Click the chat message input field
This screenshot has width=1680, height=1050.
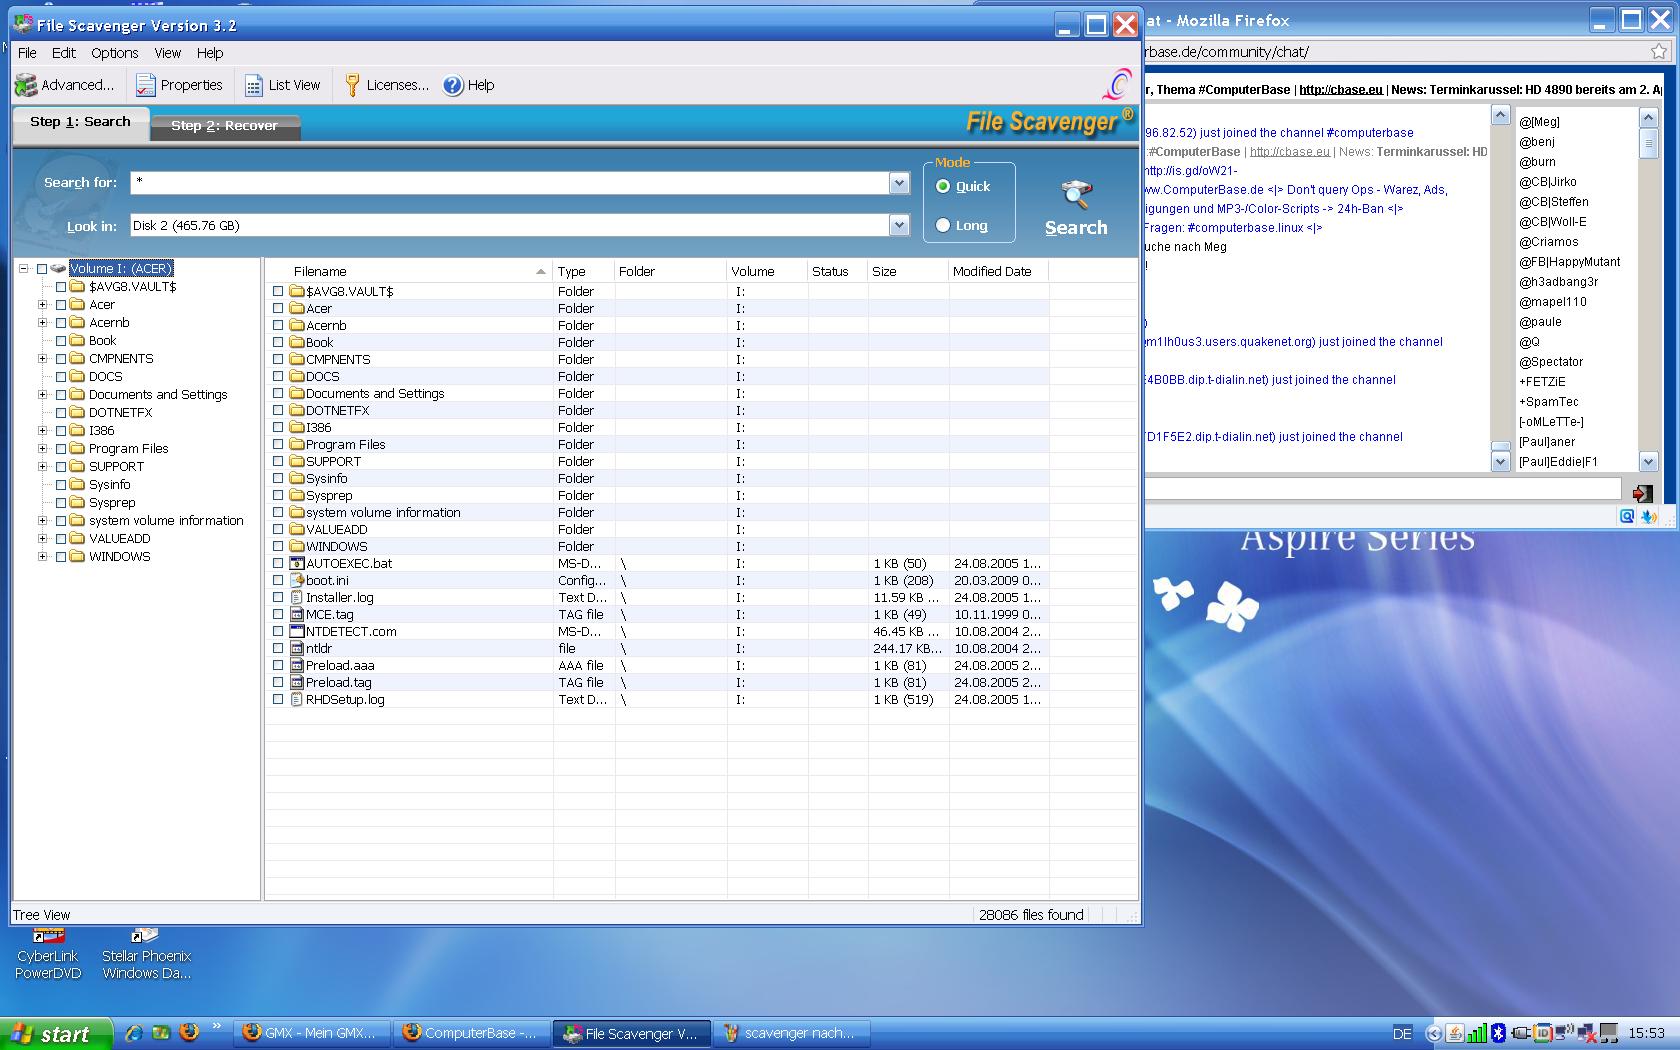coord(1383,489)
